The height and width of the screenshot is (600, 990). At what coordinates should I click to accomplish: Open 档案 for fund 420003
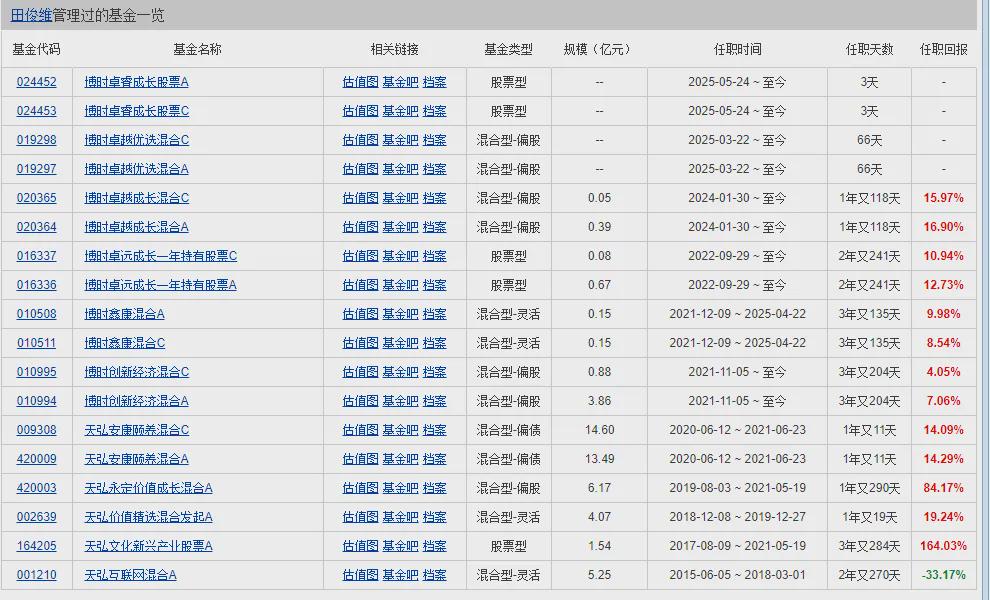434,488
